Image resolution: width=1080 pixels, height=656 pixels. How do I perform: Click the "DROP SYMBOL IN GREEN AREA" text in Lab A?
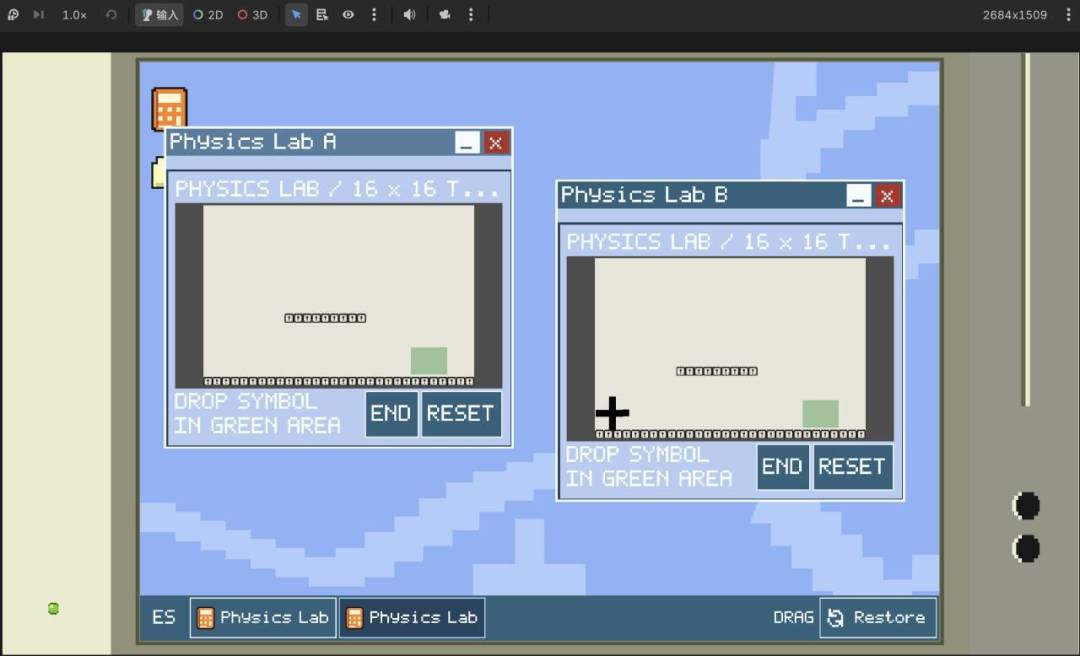[x=257, y=413]
